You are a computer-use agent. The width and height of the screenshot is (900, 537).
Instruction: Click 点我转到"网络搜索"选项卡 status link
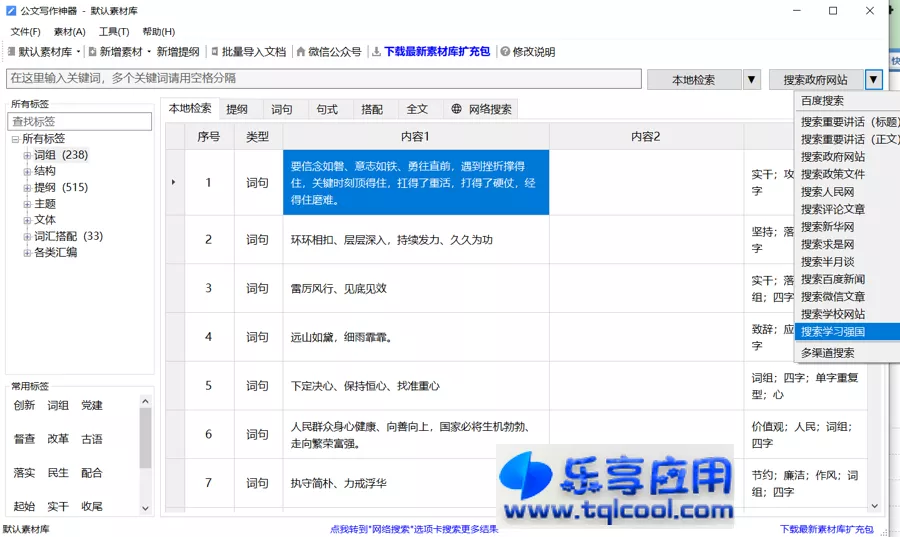click(x=414, y=530)
